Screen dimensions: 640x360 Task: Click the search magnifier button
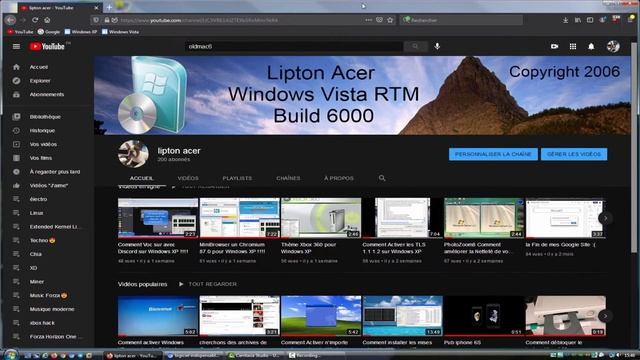[x=415, y=47]
